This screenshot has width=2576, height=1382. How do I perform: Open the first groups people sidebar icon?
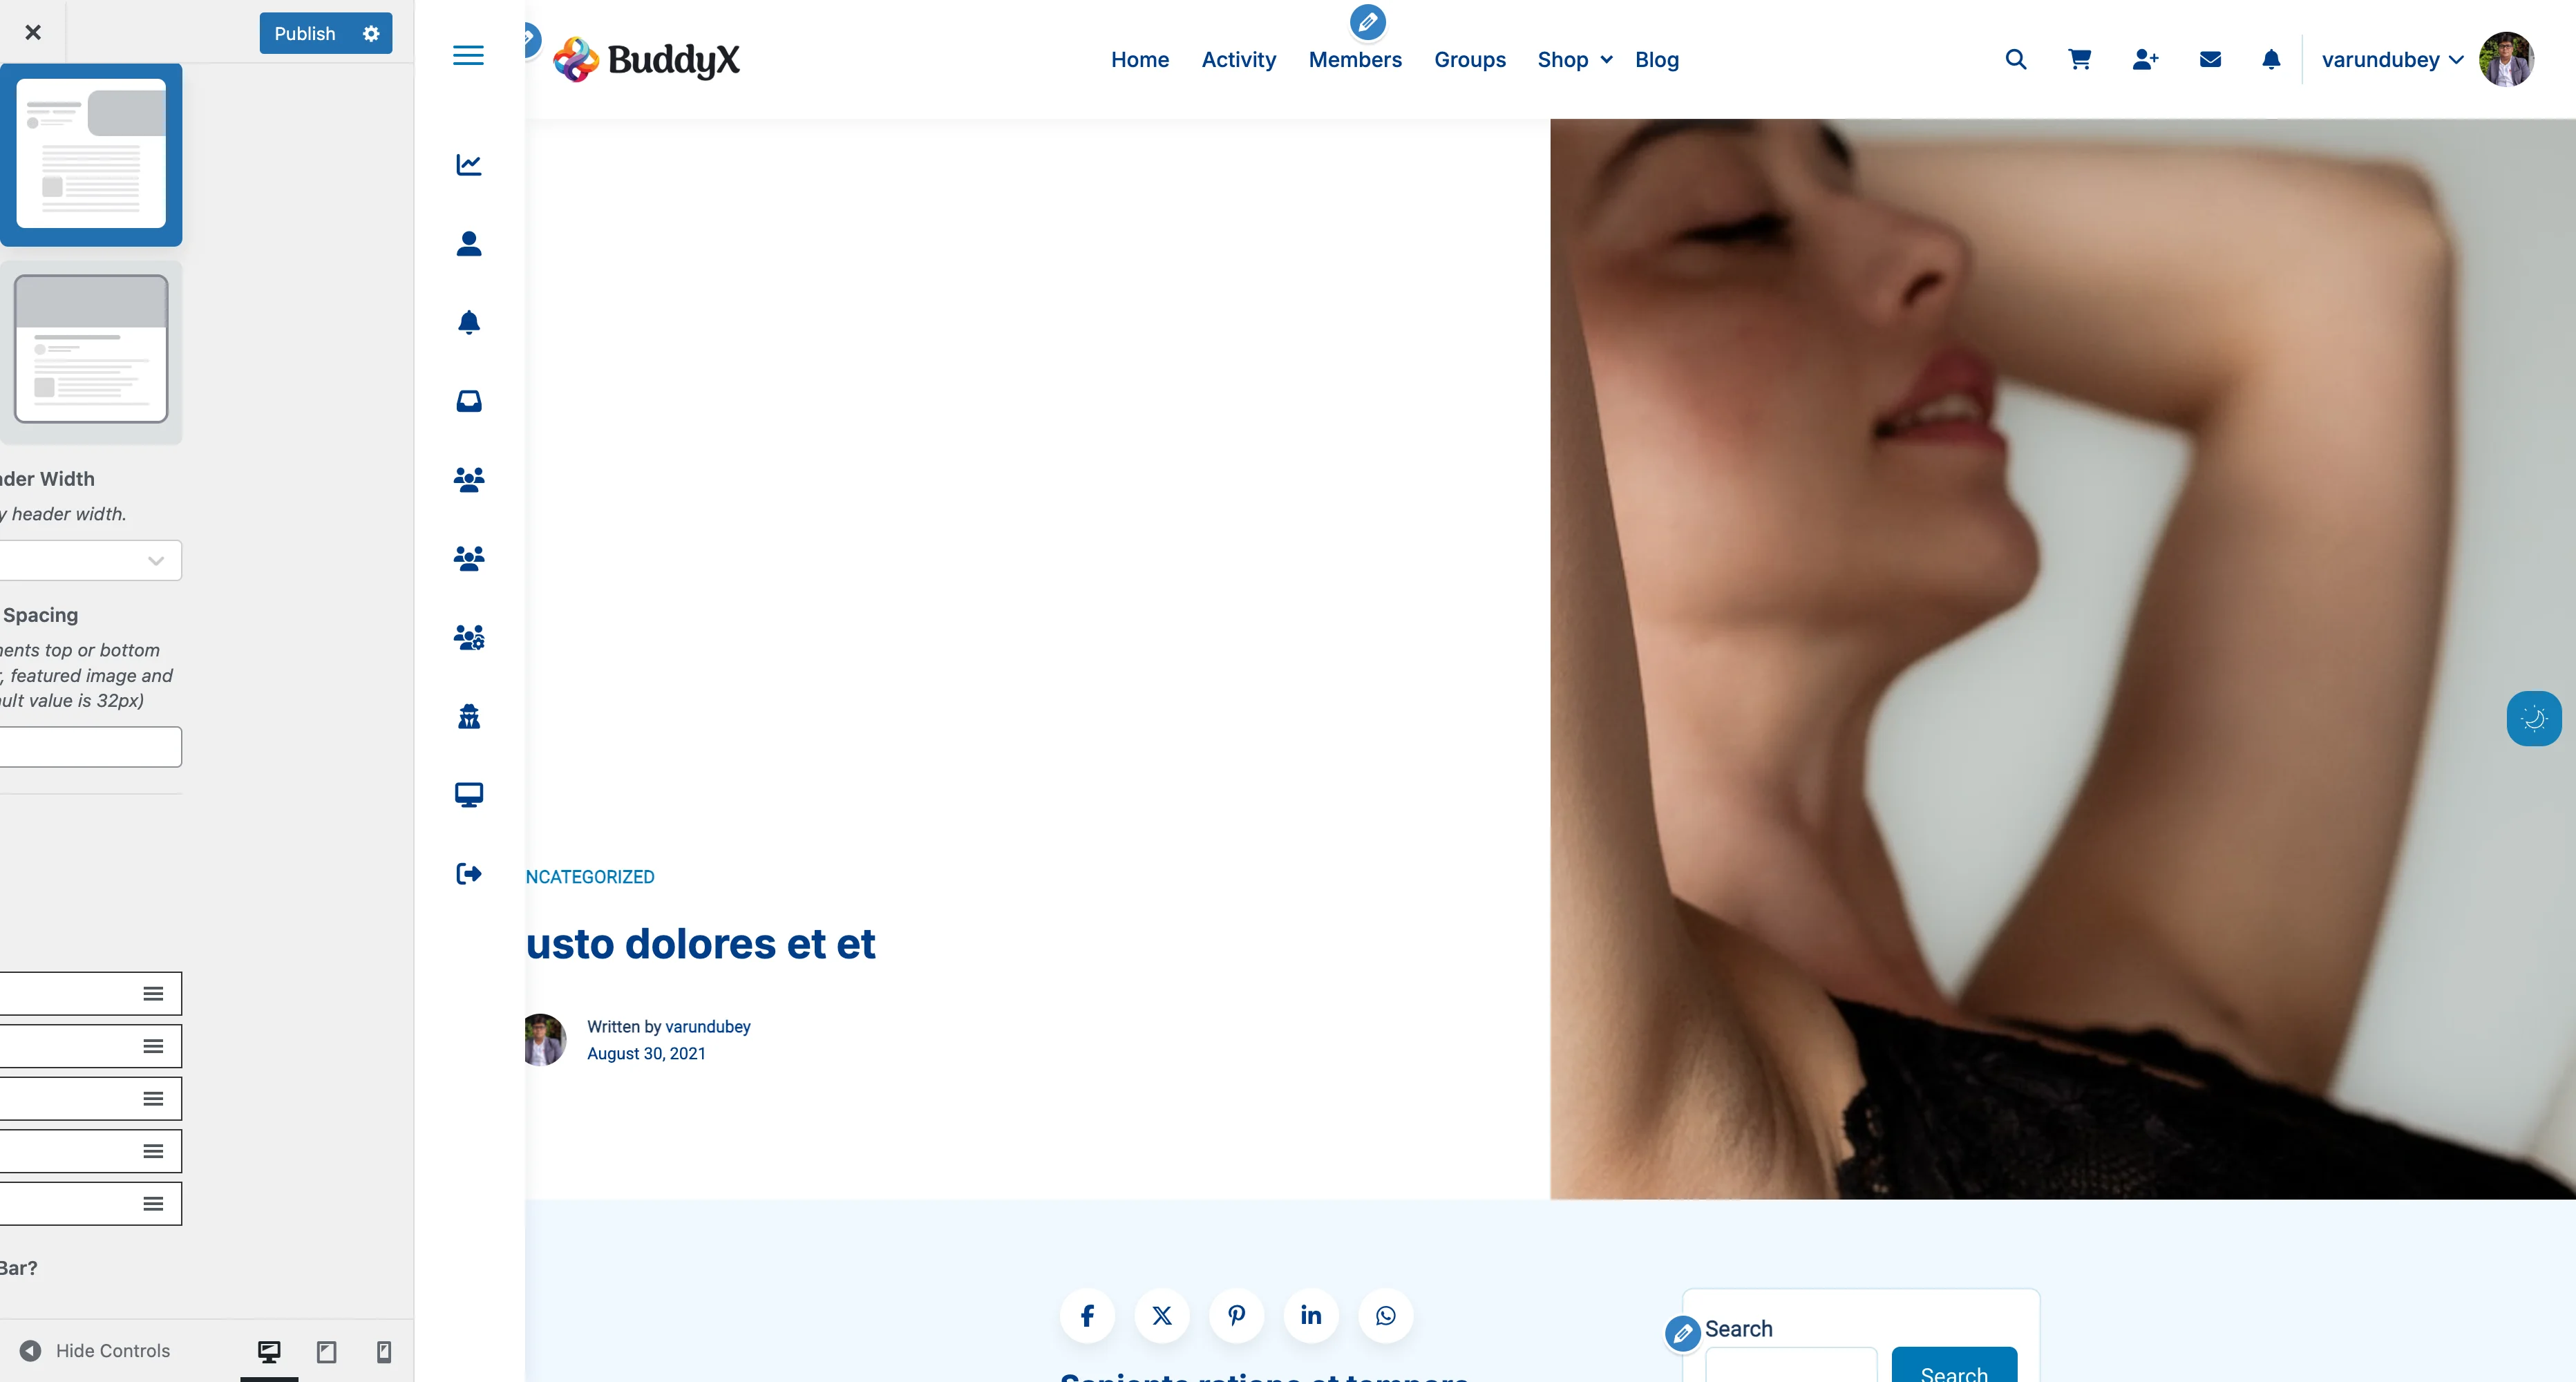[469, 480]
